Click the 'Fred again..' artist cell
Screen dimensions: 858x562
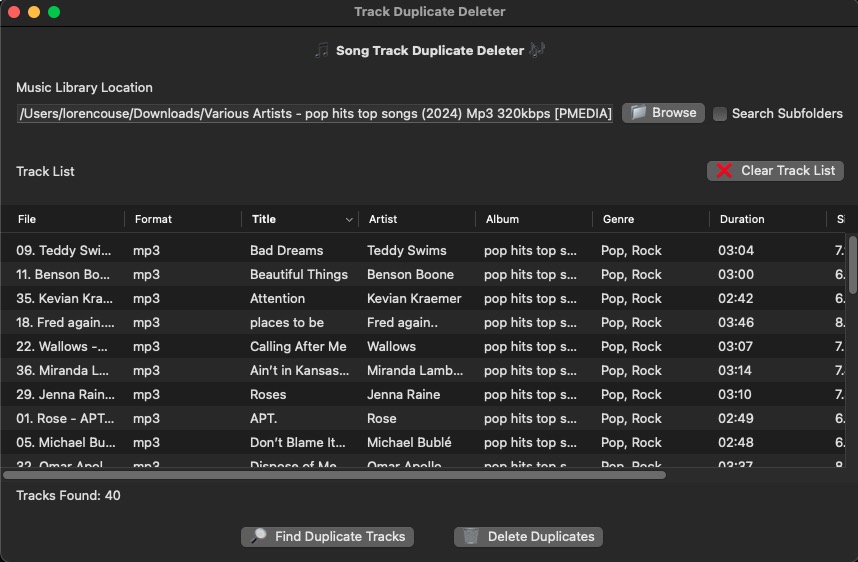pyautogui.click(x=402, y=322)
